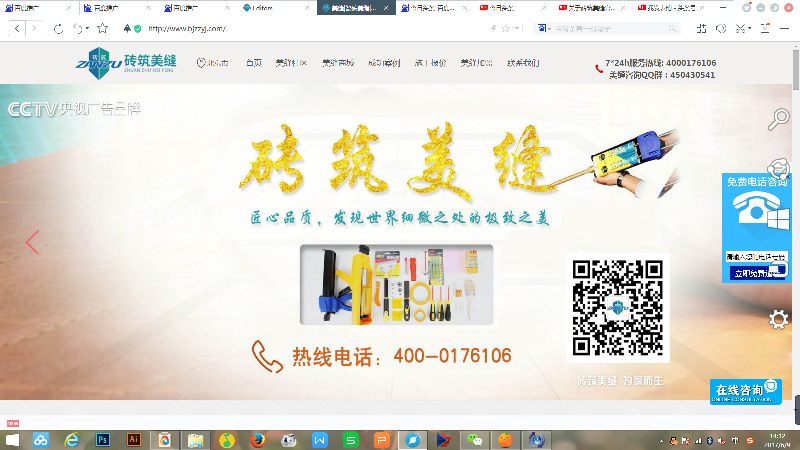Open 成功案例 in the site navigation
The image size is (800, 450).
tap(384, 63)
